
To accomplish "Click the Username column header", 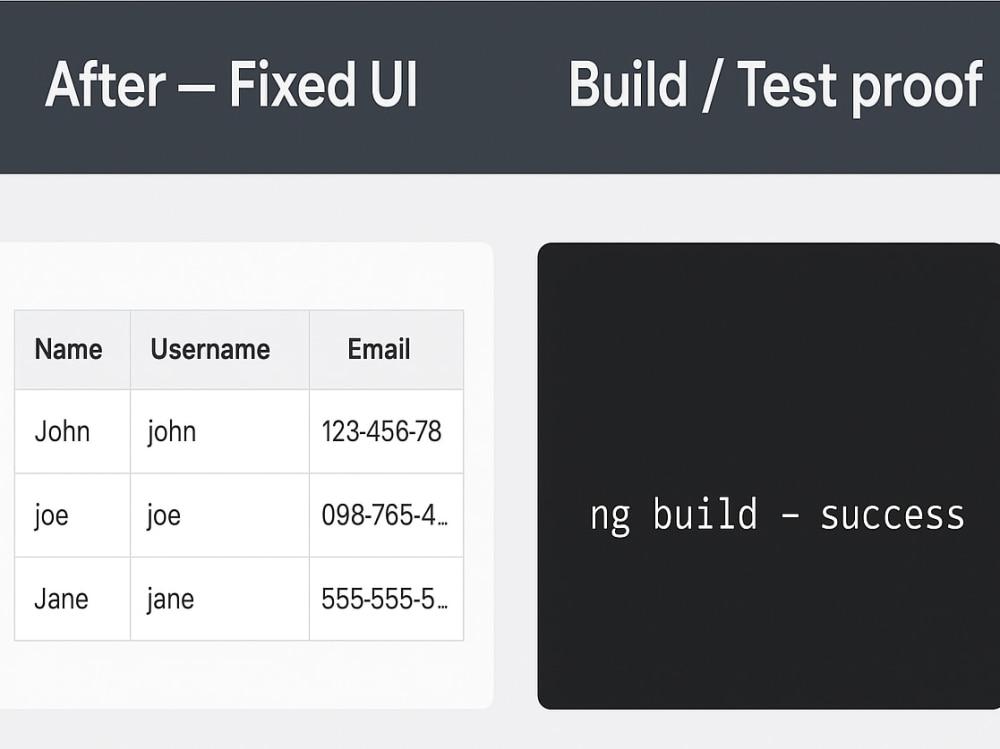I will point(220,350).
